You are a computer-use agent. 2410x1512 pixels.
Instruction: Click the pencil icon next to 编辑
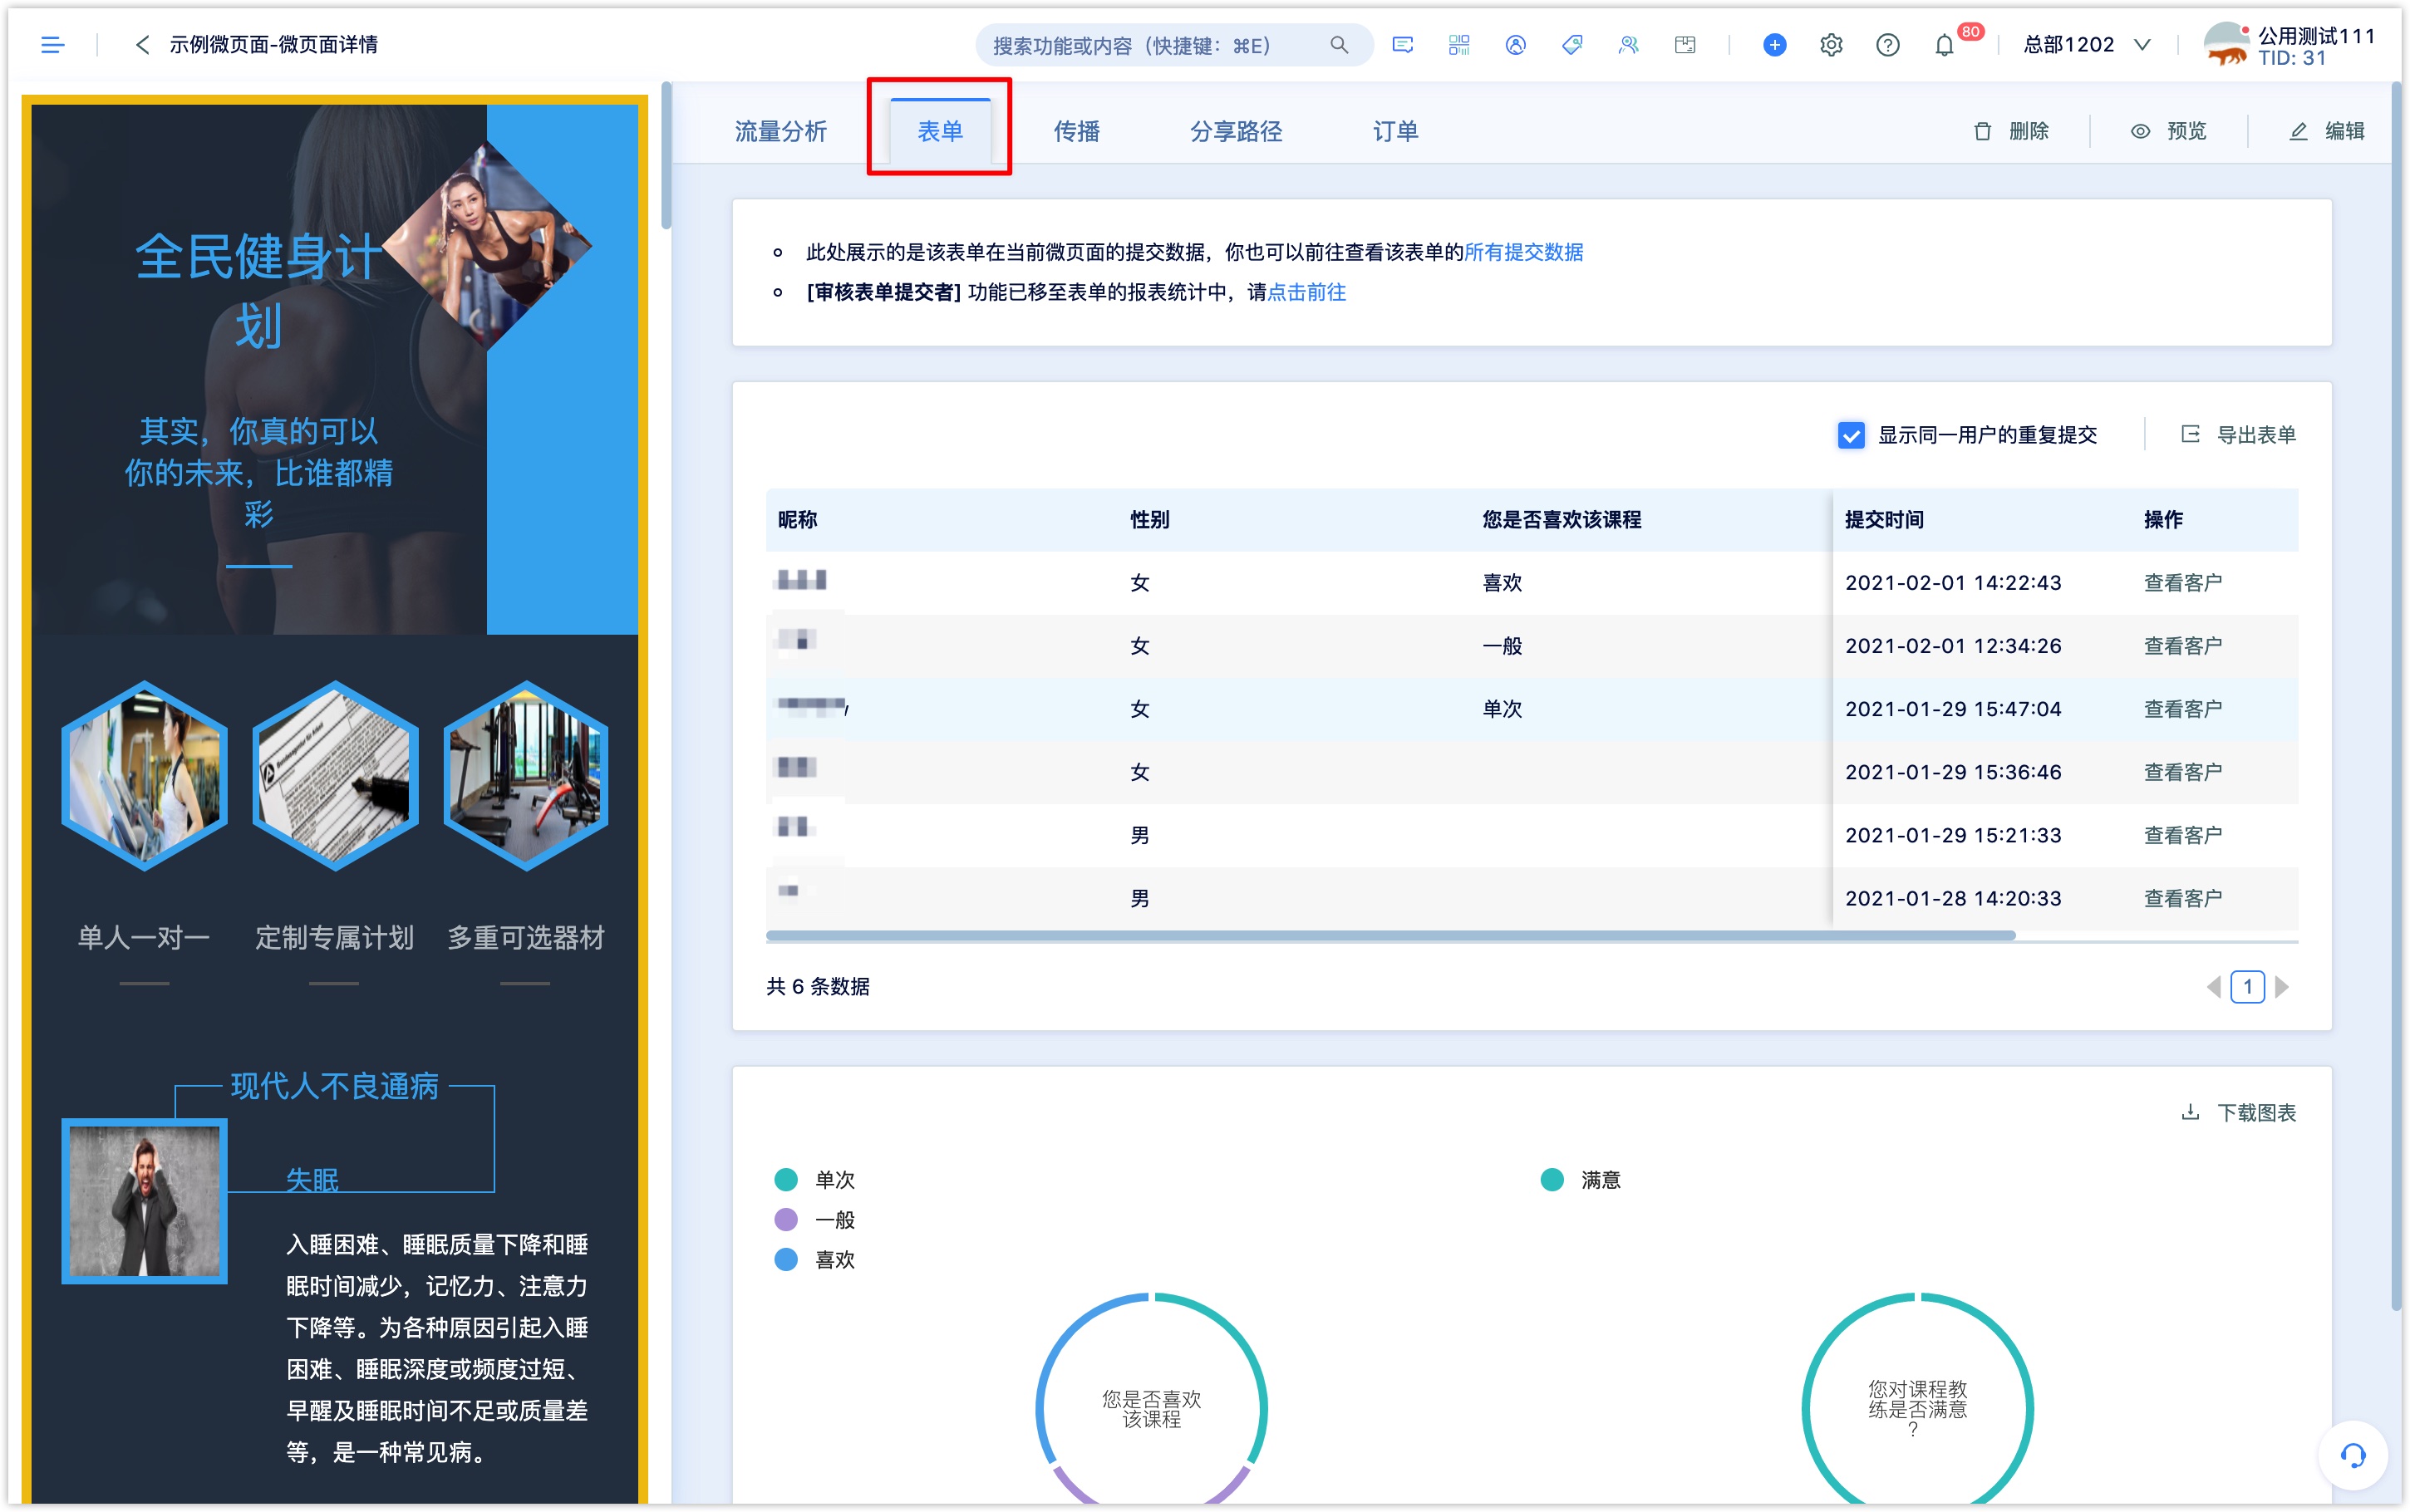click(2298, 131)
